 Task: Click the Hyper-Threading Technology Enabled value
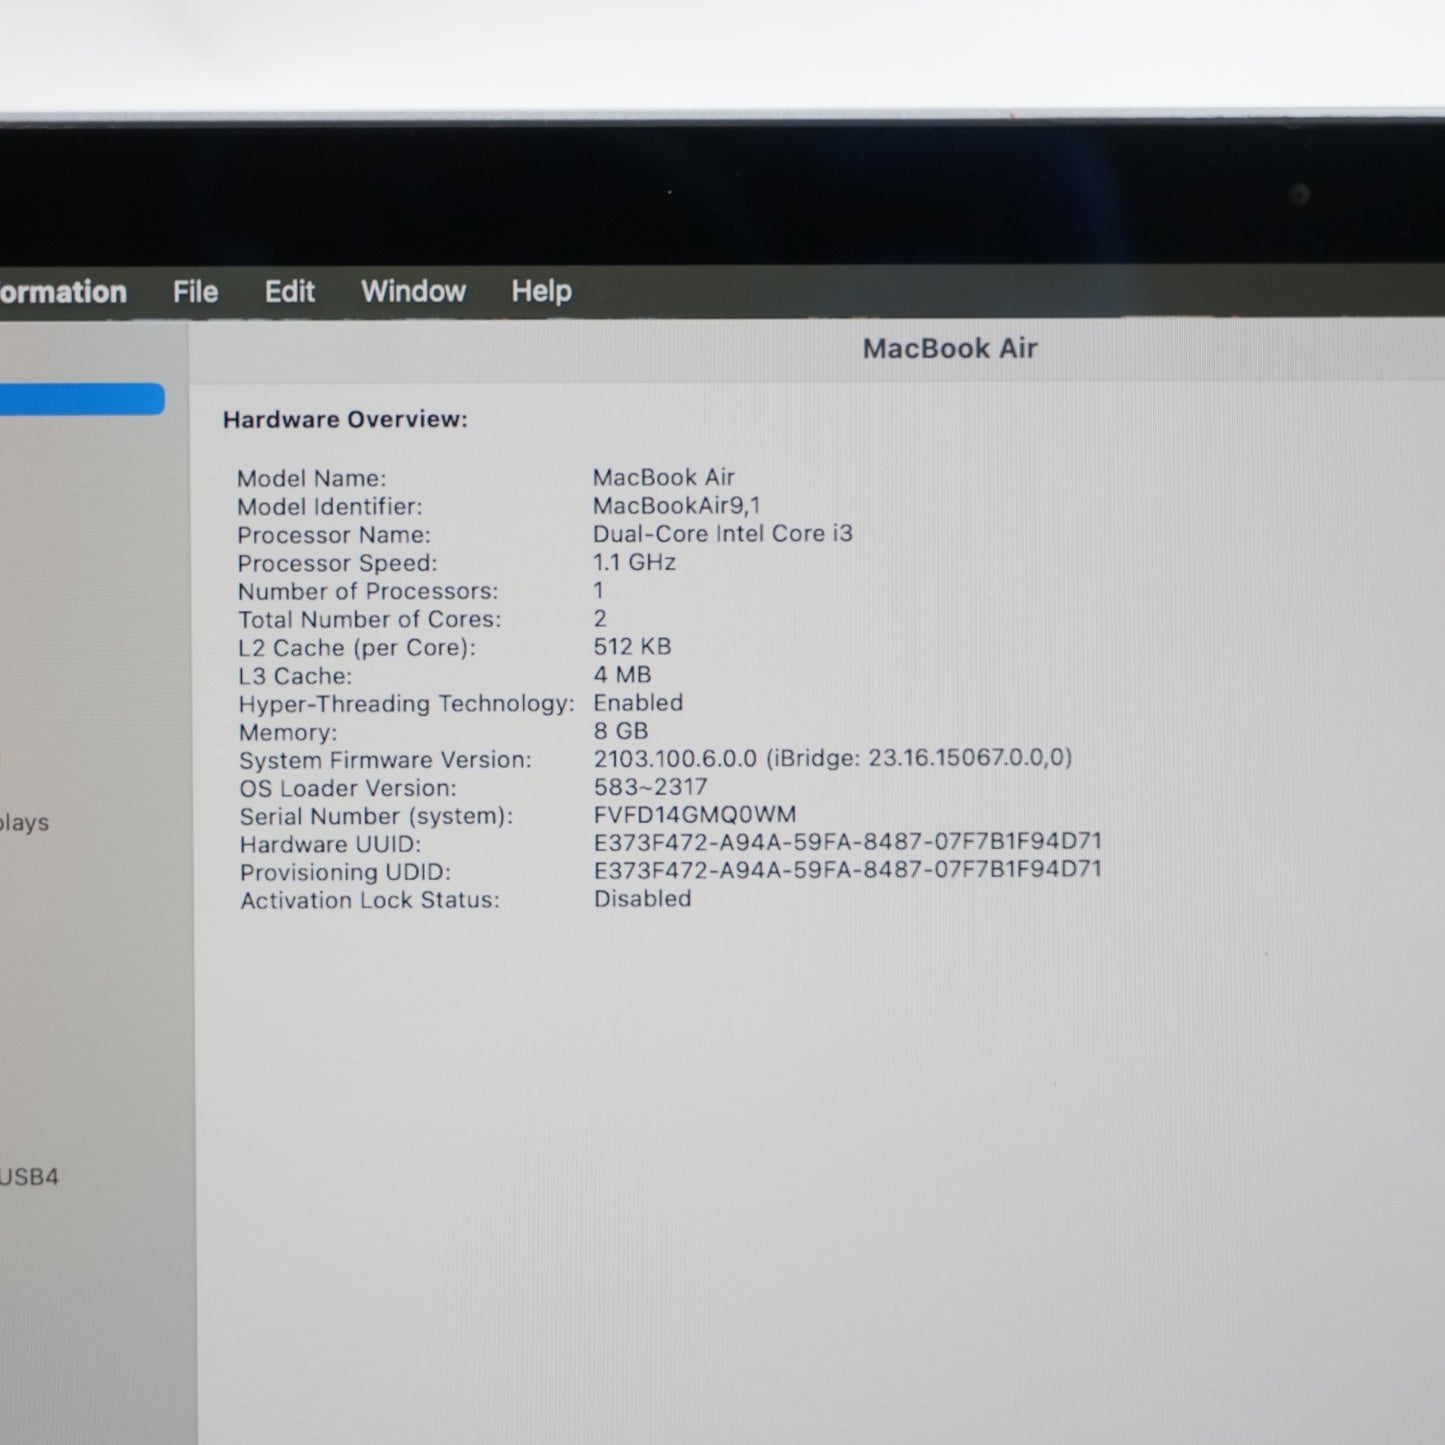[x=638, y=703]
